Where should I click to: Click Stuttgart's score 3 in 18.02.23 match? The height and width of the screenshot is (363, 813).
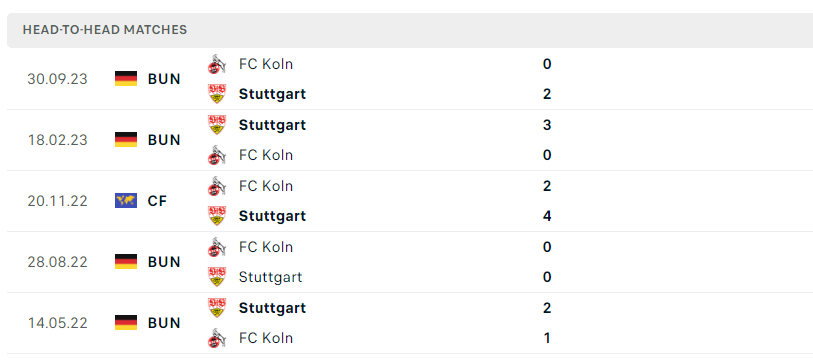547,125
